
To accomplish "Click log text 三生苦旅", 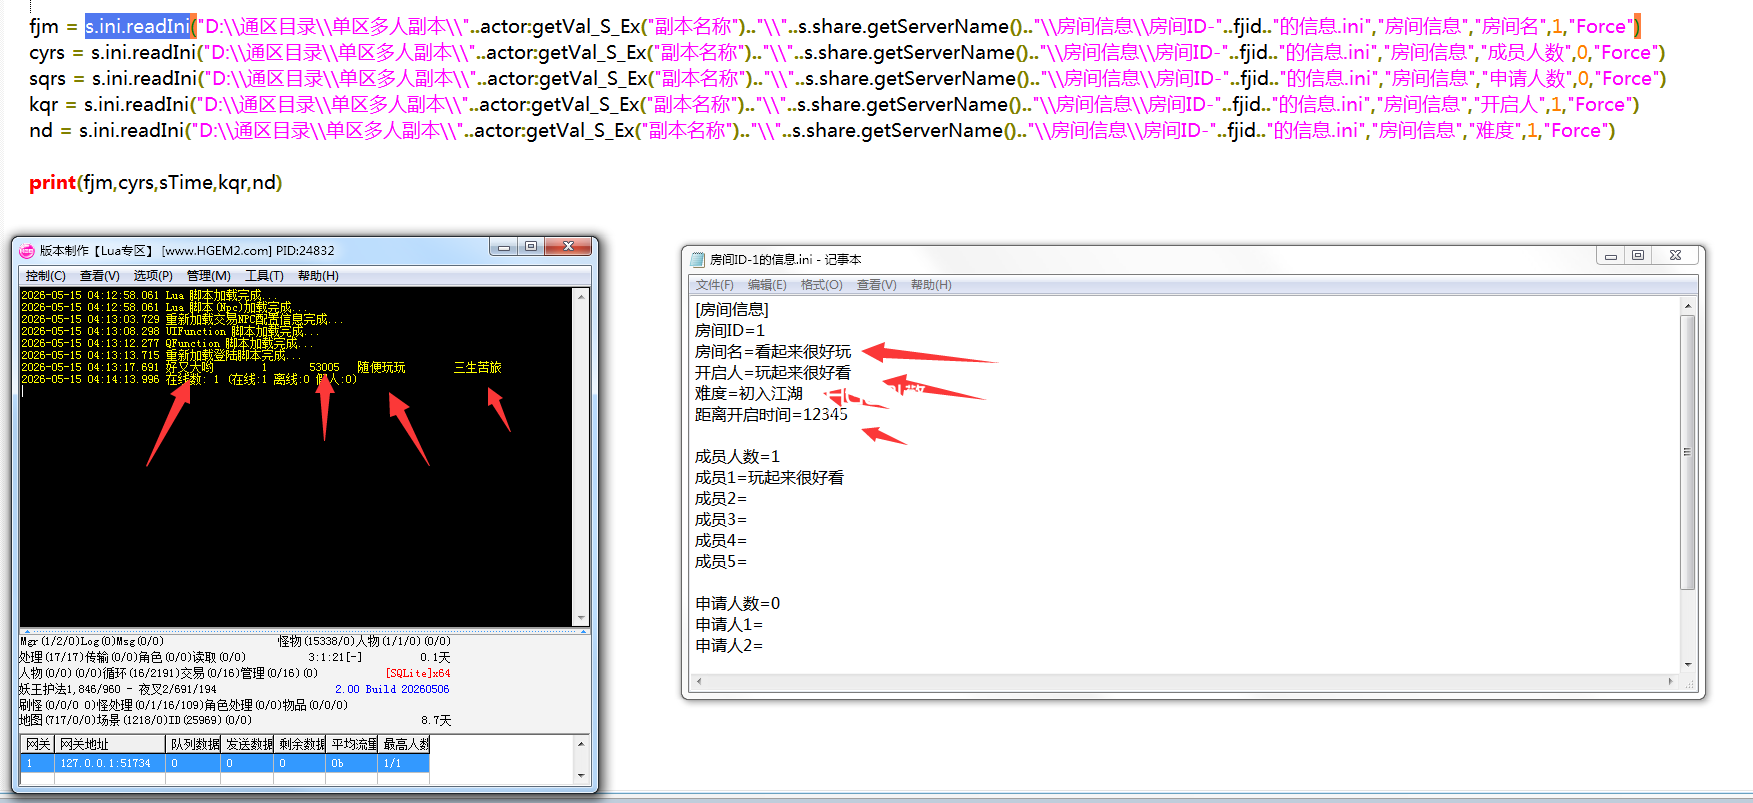I will point(478,367).
